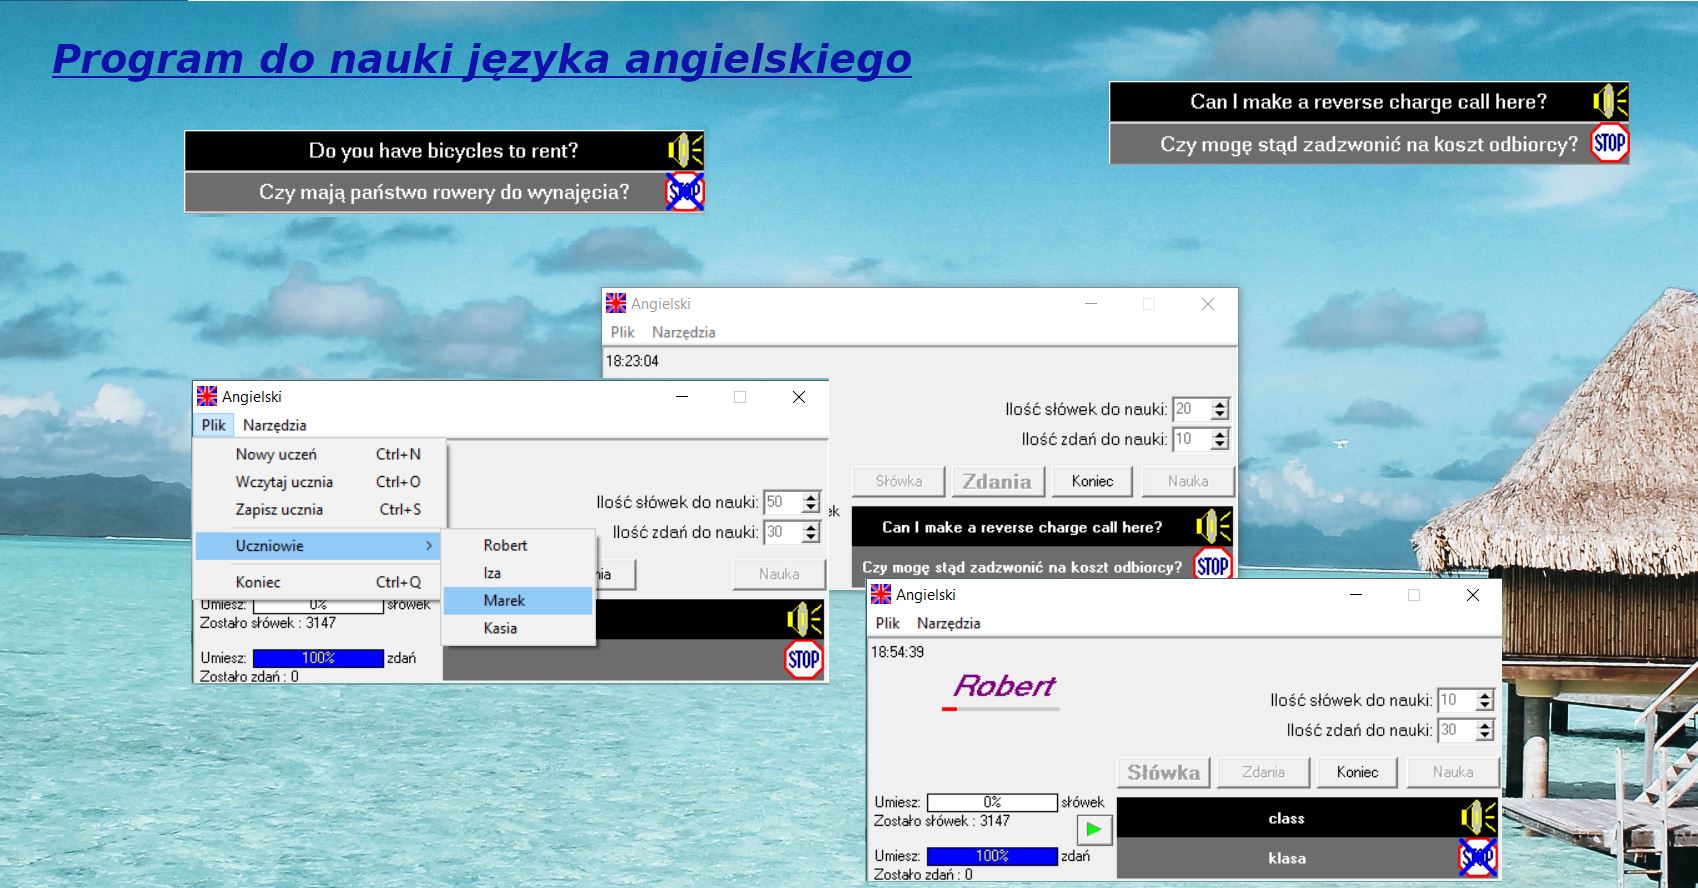Click crossed-out STOP icon beside "klasa"
1698x888 pixels.
pos(1477,858)
